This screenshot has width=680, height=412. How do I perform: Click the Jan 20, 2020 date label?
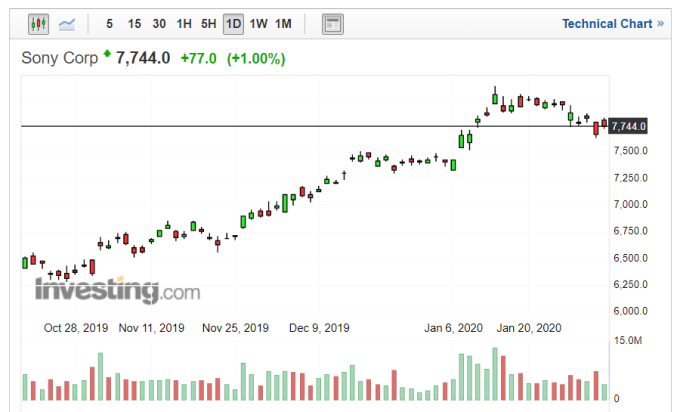529,328
